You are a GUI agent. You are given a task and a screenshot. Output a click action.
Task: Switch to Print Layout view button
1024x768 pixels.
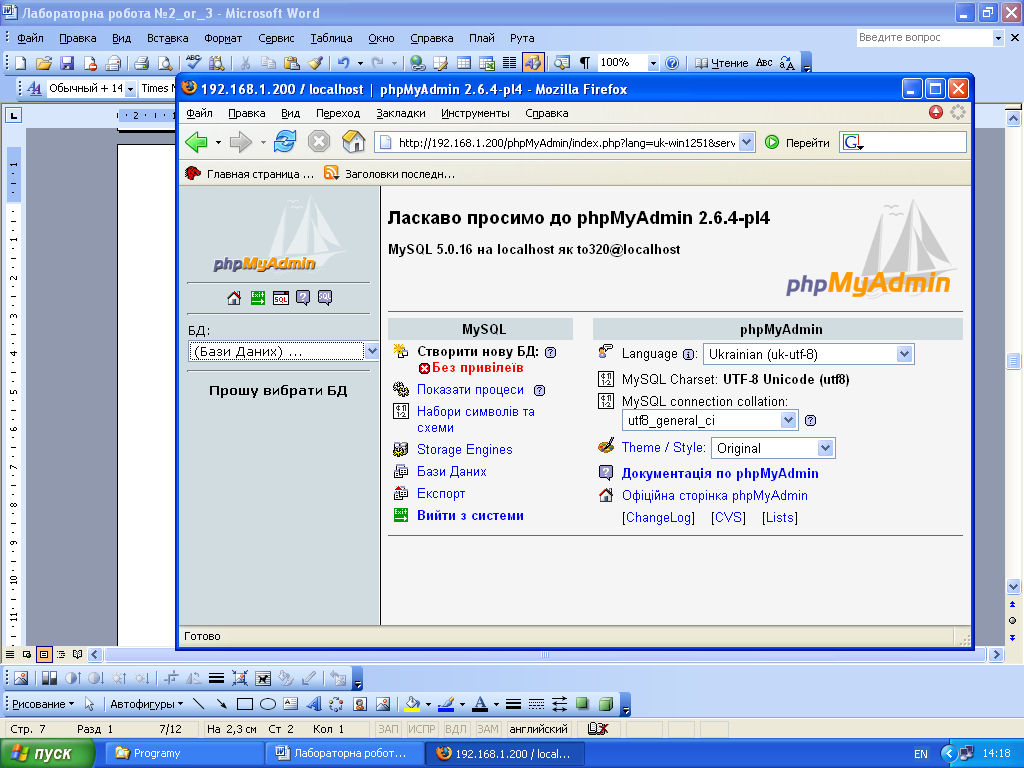pyautogui.click(x=44, y=654)
